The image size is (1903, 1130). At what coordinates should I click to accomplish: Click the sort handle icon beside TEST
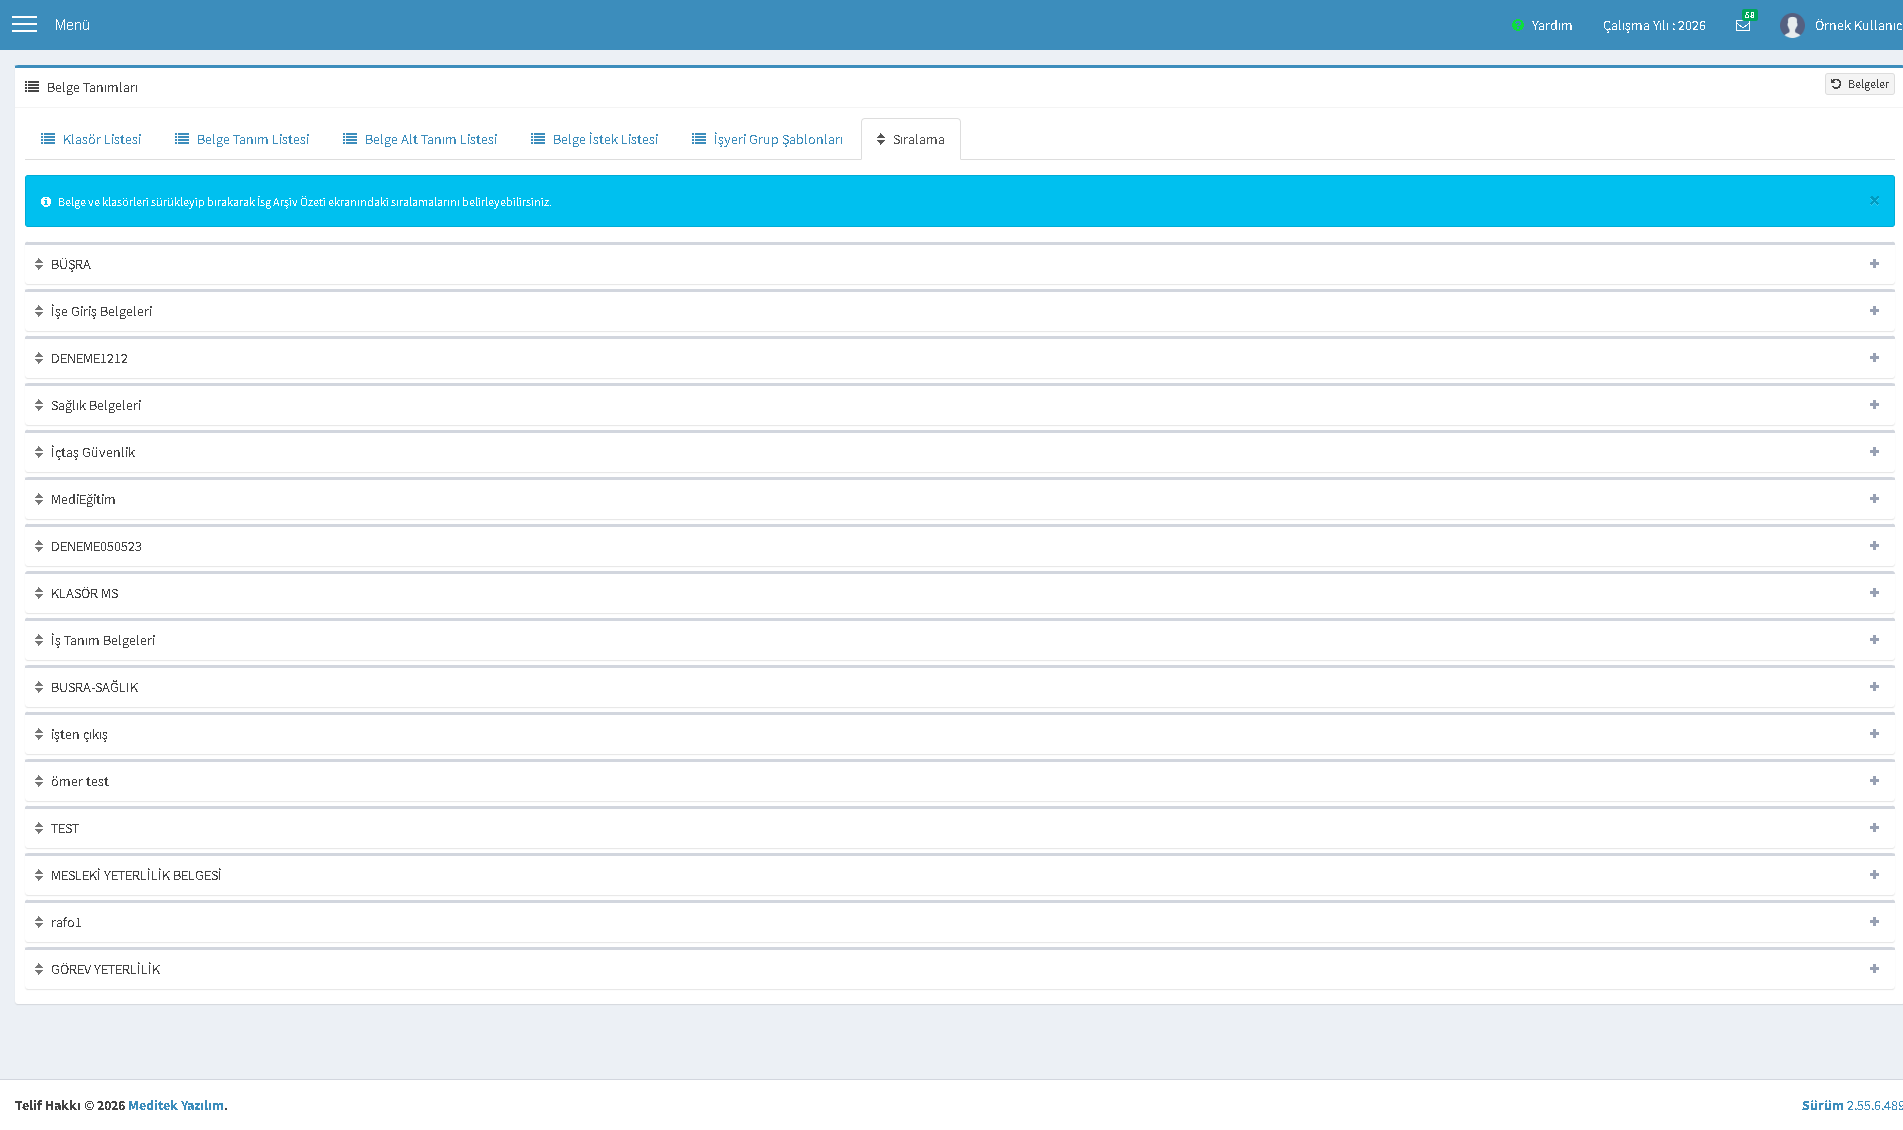[x=39, y=828]
